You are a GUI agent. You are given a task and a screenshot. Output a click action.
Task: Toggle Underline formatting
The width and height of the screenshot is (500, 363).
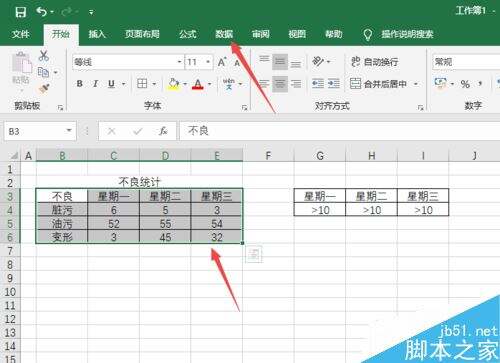click(x=111, y=84)
